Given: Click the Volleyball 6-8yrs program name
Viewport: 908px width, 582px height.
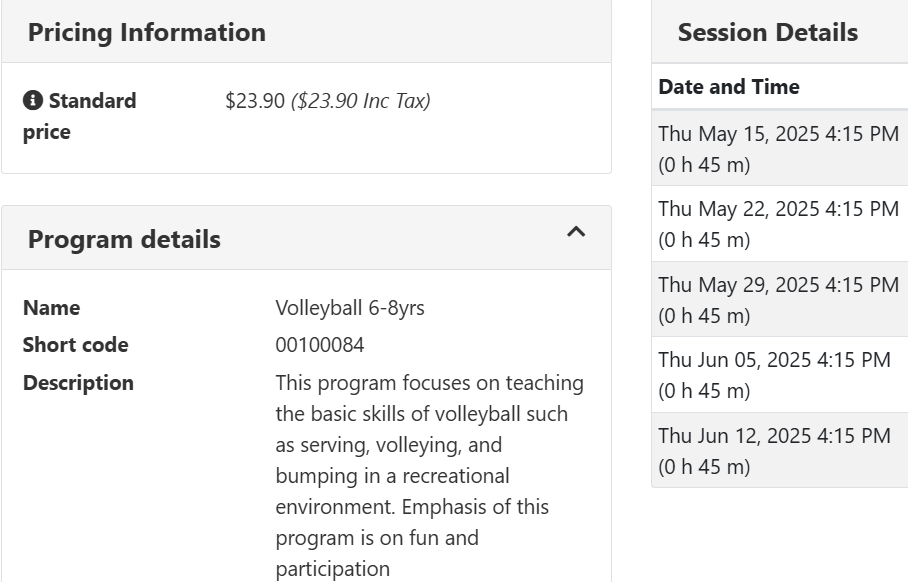Looking at the screenshot, I should point(350,308).
